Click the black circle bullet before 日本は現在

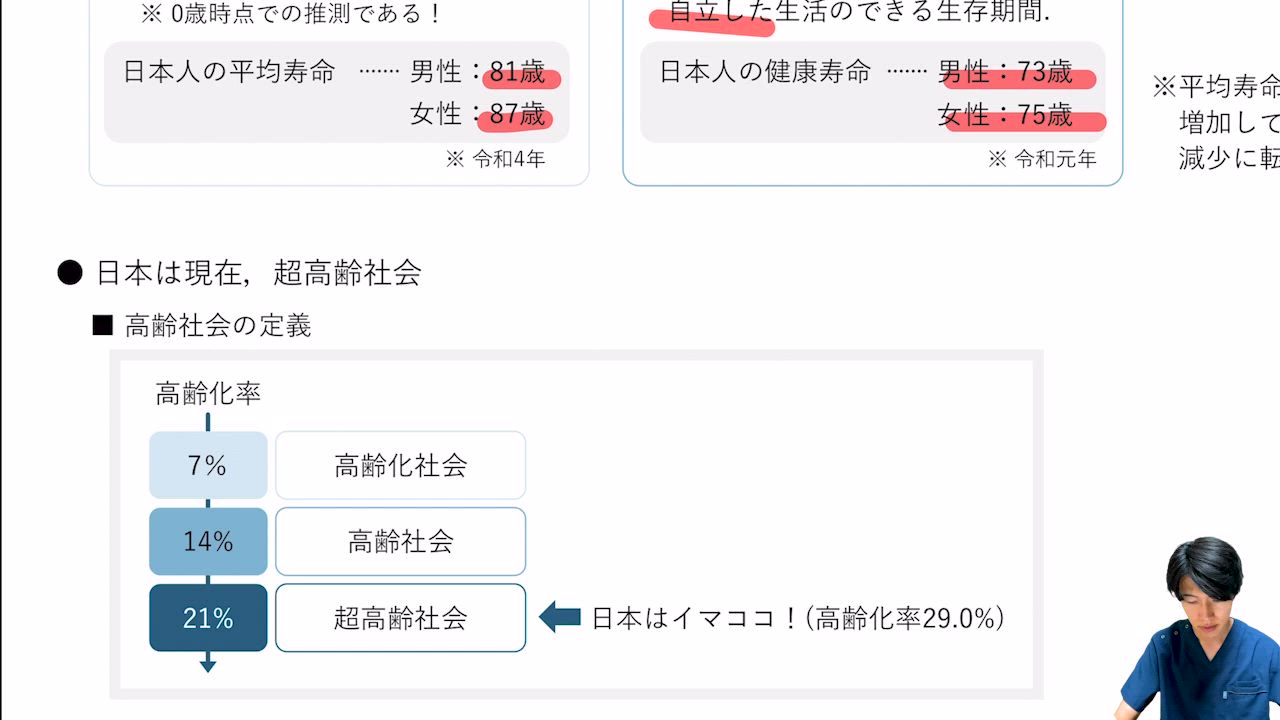coord(70,273)
